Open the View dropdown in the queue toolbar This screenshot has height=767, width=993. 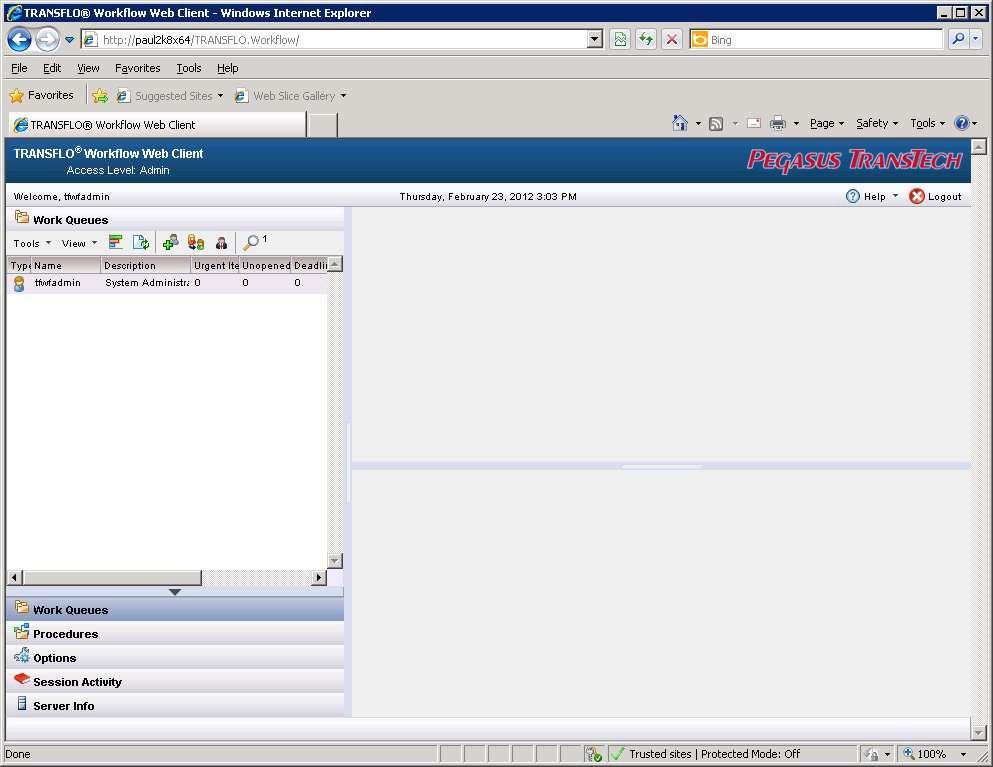point(78,243)
